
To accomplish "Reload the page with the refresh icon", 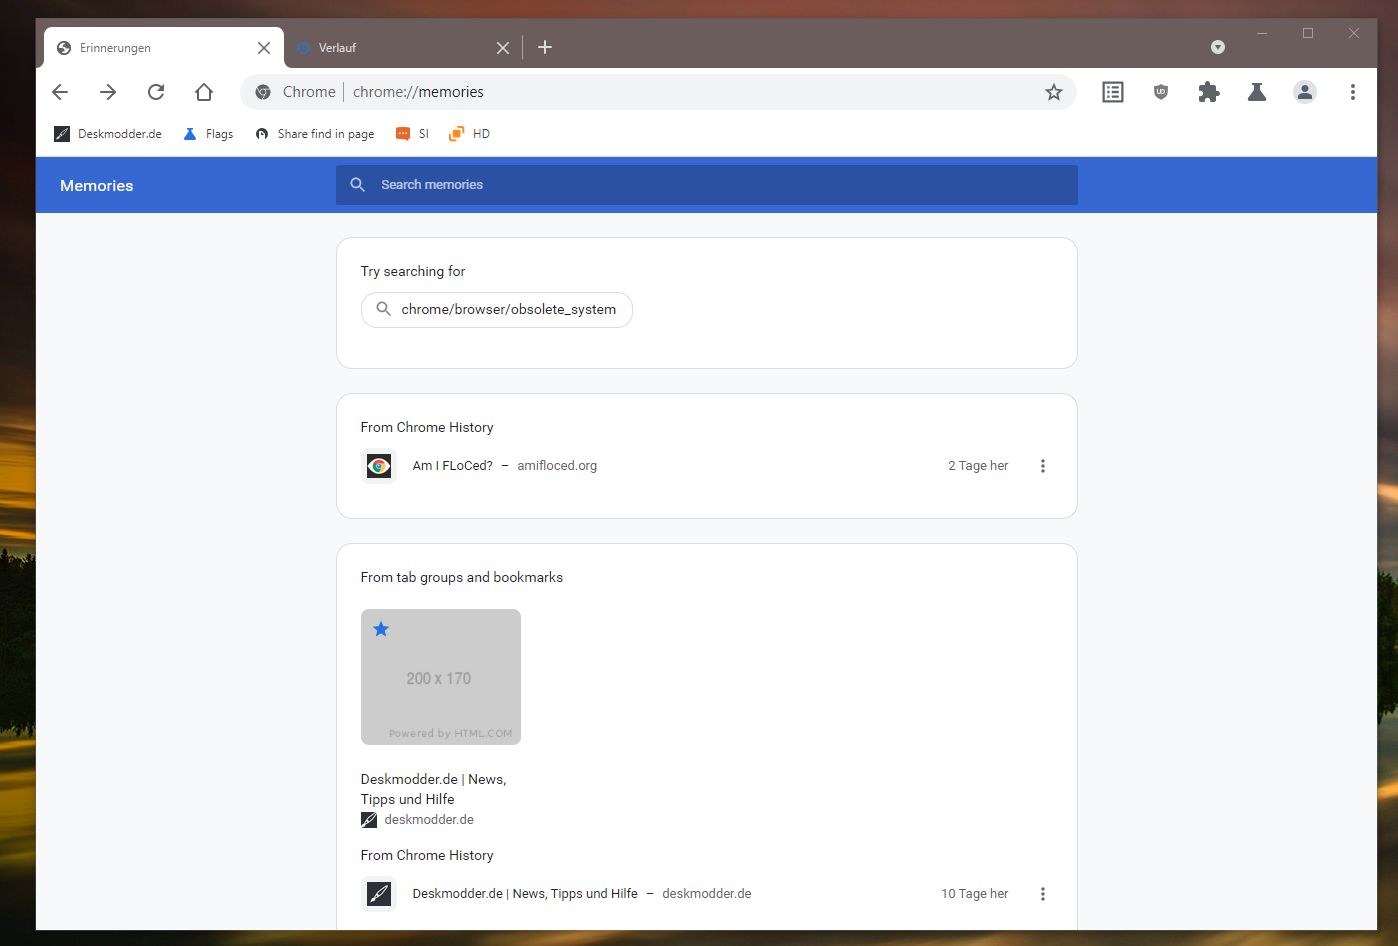I will click(156, 92).
